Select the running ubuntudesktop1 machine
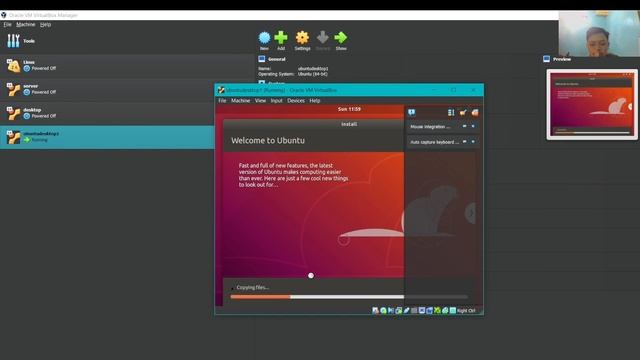 point(107,137)
